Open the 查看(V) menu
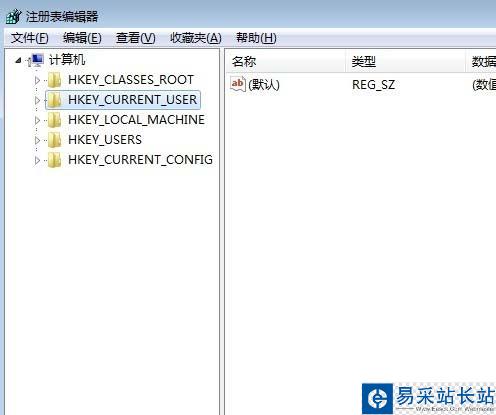The height and width of the screenshot is (415, 496). (136, 38)
